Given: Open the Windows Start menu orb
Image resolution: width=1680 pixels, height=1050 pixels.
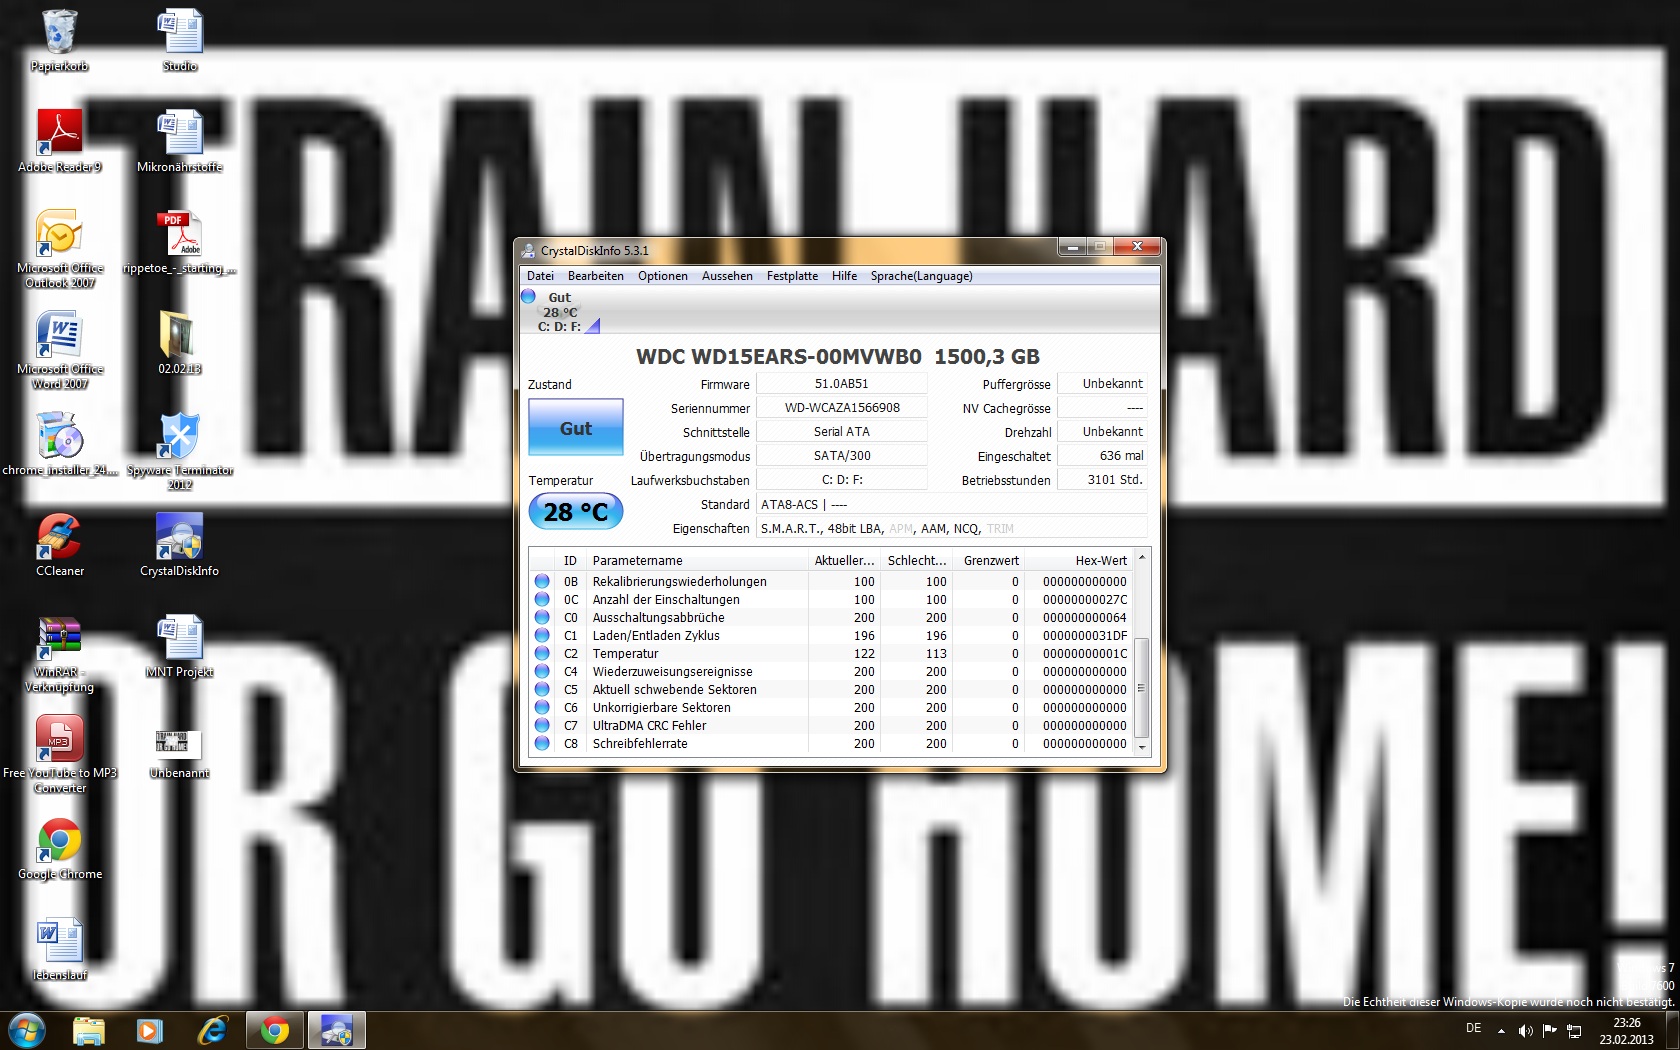Looking at the screenshot, I should tap(27, 1030).
